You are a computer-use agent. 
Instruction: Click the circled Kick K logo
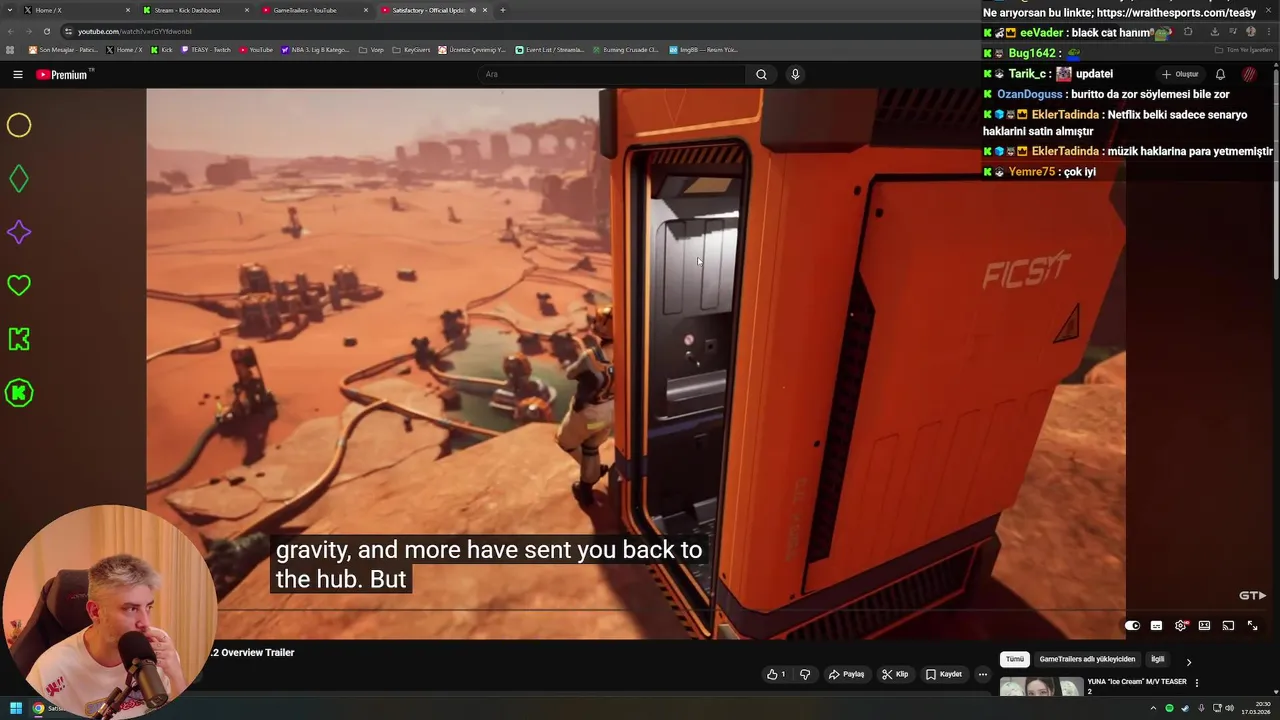19,393
